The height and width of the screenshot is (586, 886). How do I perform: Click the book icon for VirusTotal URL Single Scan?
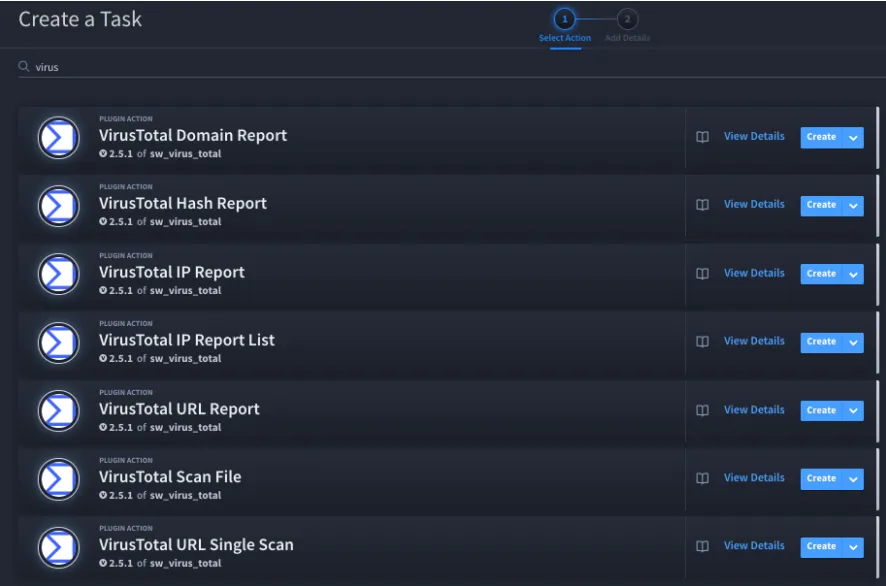click(702, 546)
